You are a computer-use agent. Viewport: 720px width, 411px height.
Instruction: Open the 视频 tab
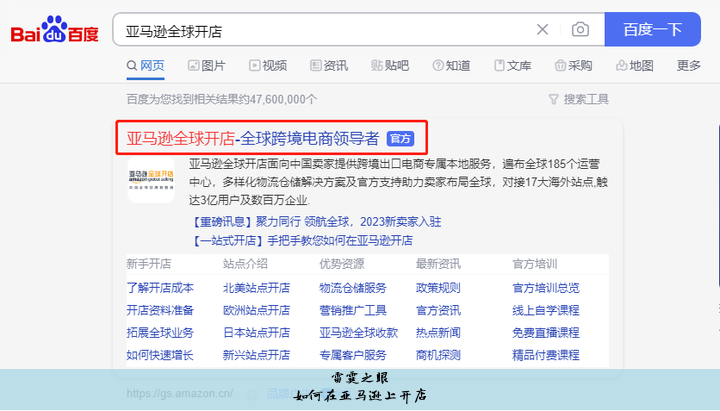pyautogui.click(x=267, y=66)
